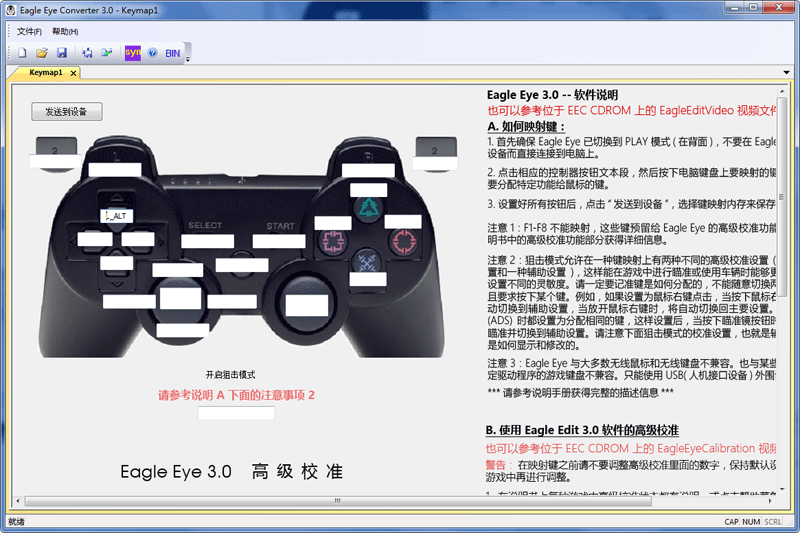Click heading 'A. 如何映射键：'
The image size is (800, 533).
click(x=526, y=126)
